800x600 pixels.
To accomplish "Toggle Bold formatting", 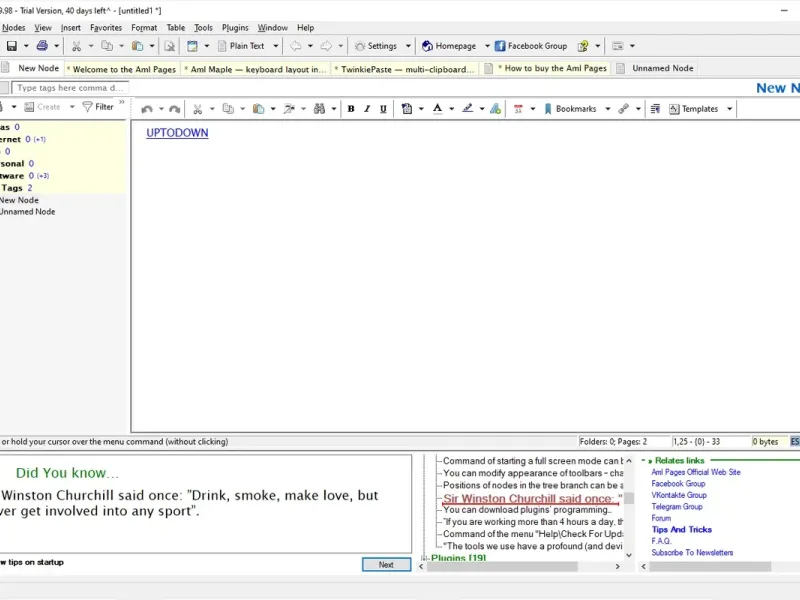I will click(351, 109).
